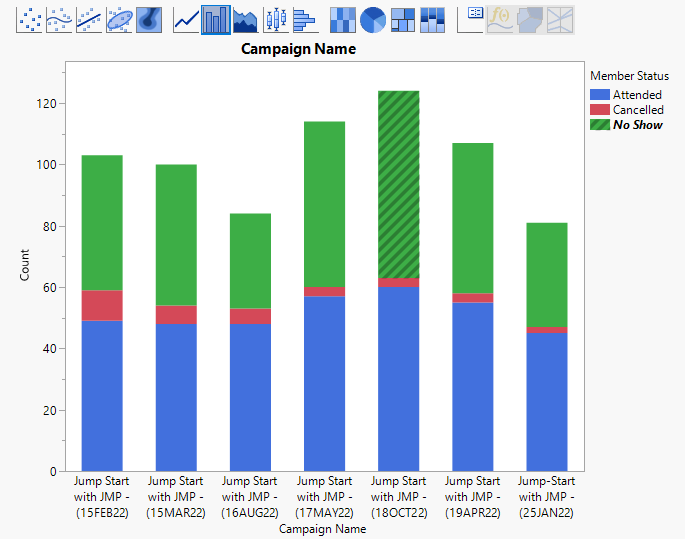Viewport: 685px width, 539px height.
Task: Click the blue Attended legend swatch
Action: [x=600, y=95]
